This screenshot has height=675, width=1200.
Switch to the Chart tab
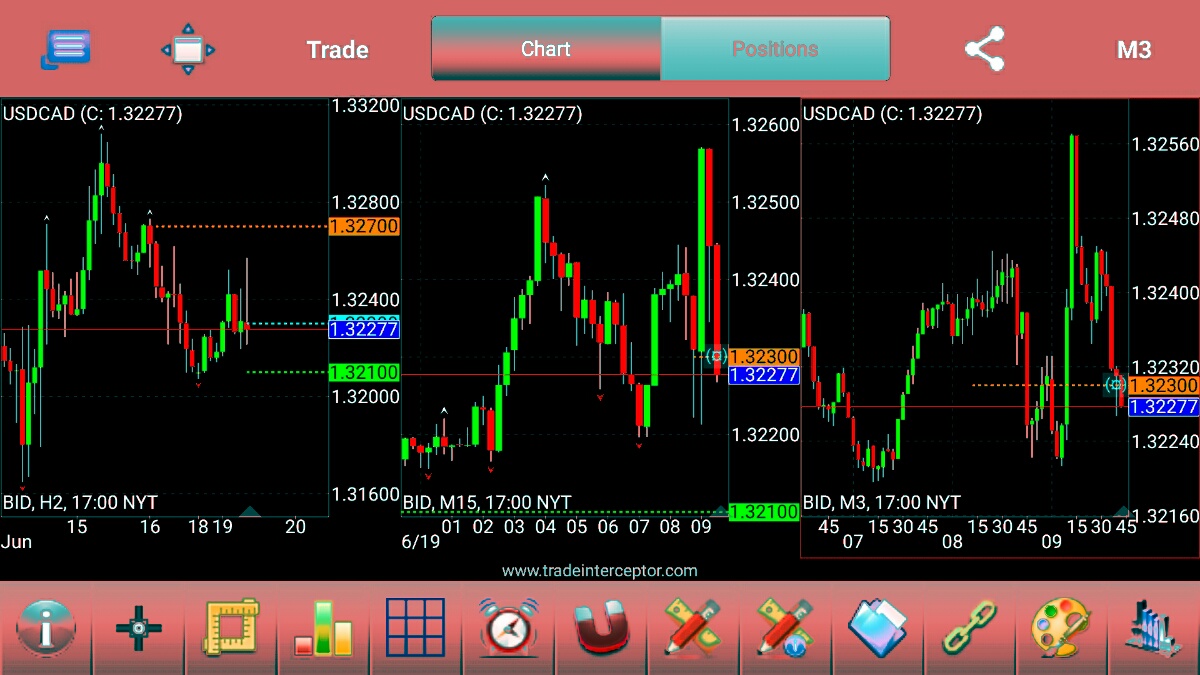[546, 48]
